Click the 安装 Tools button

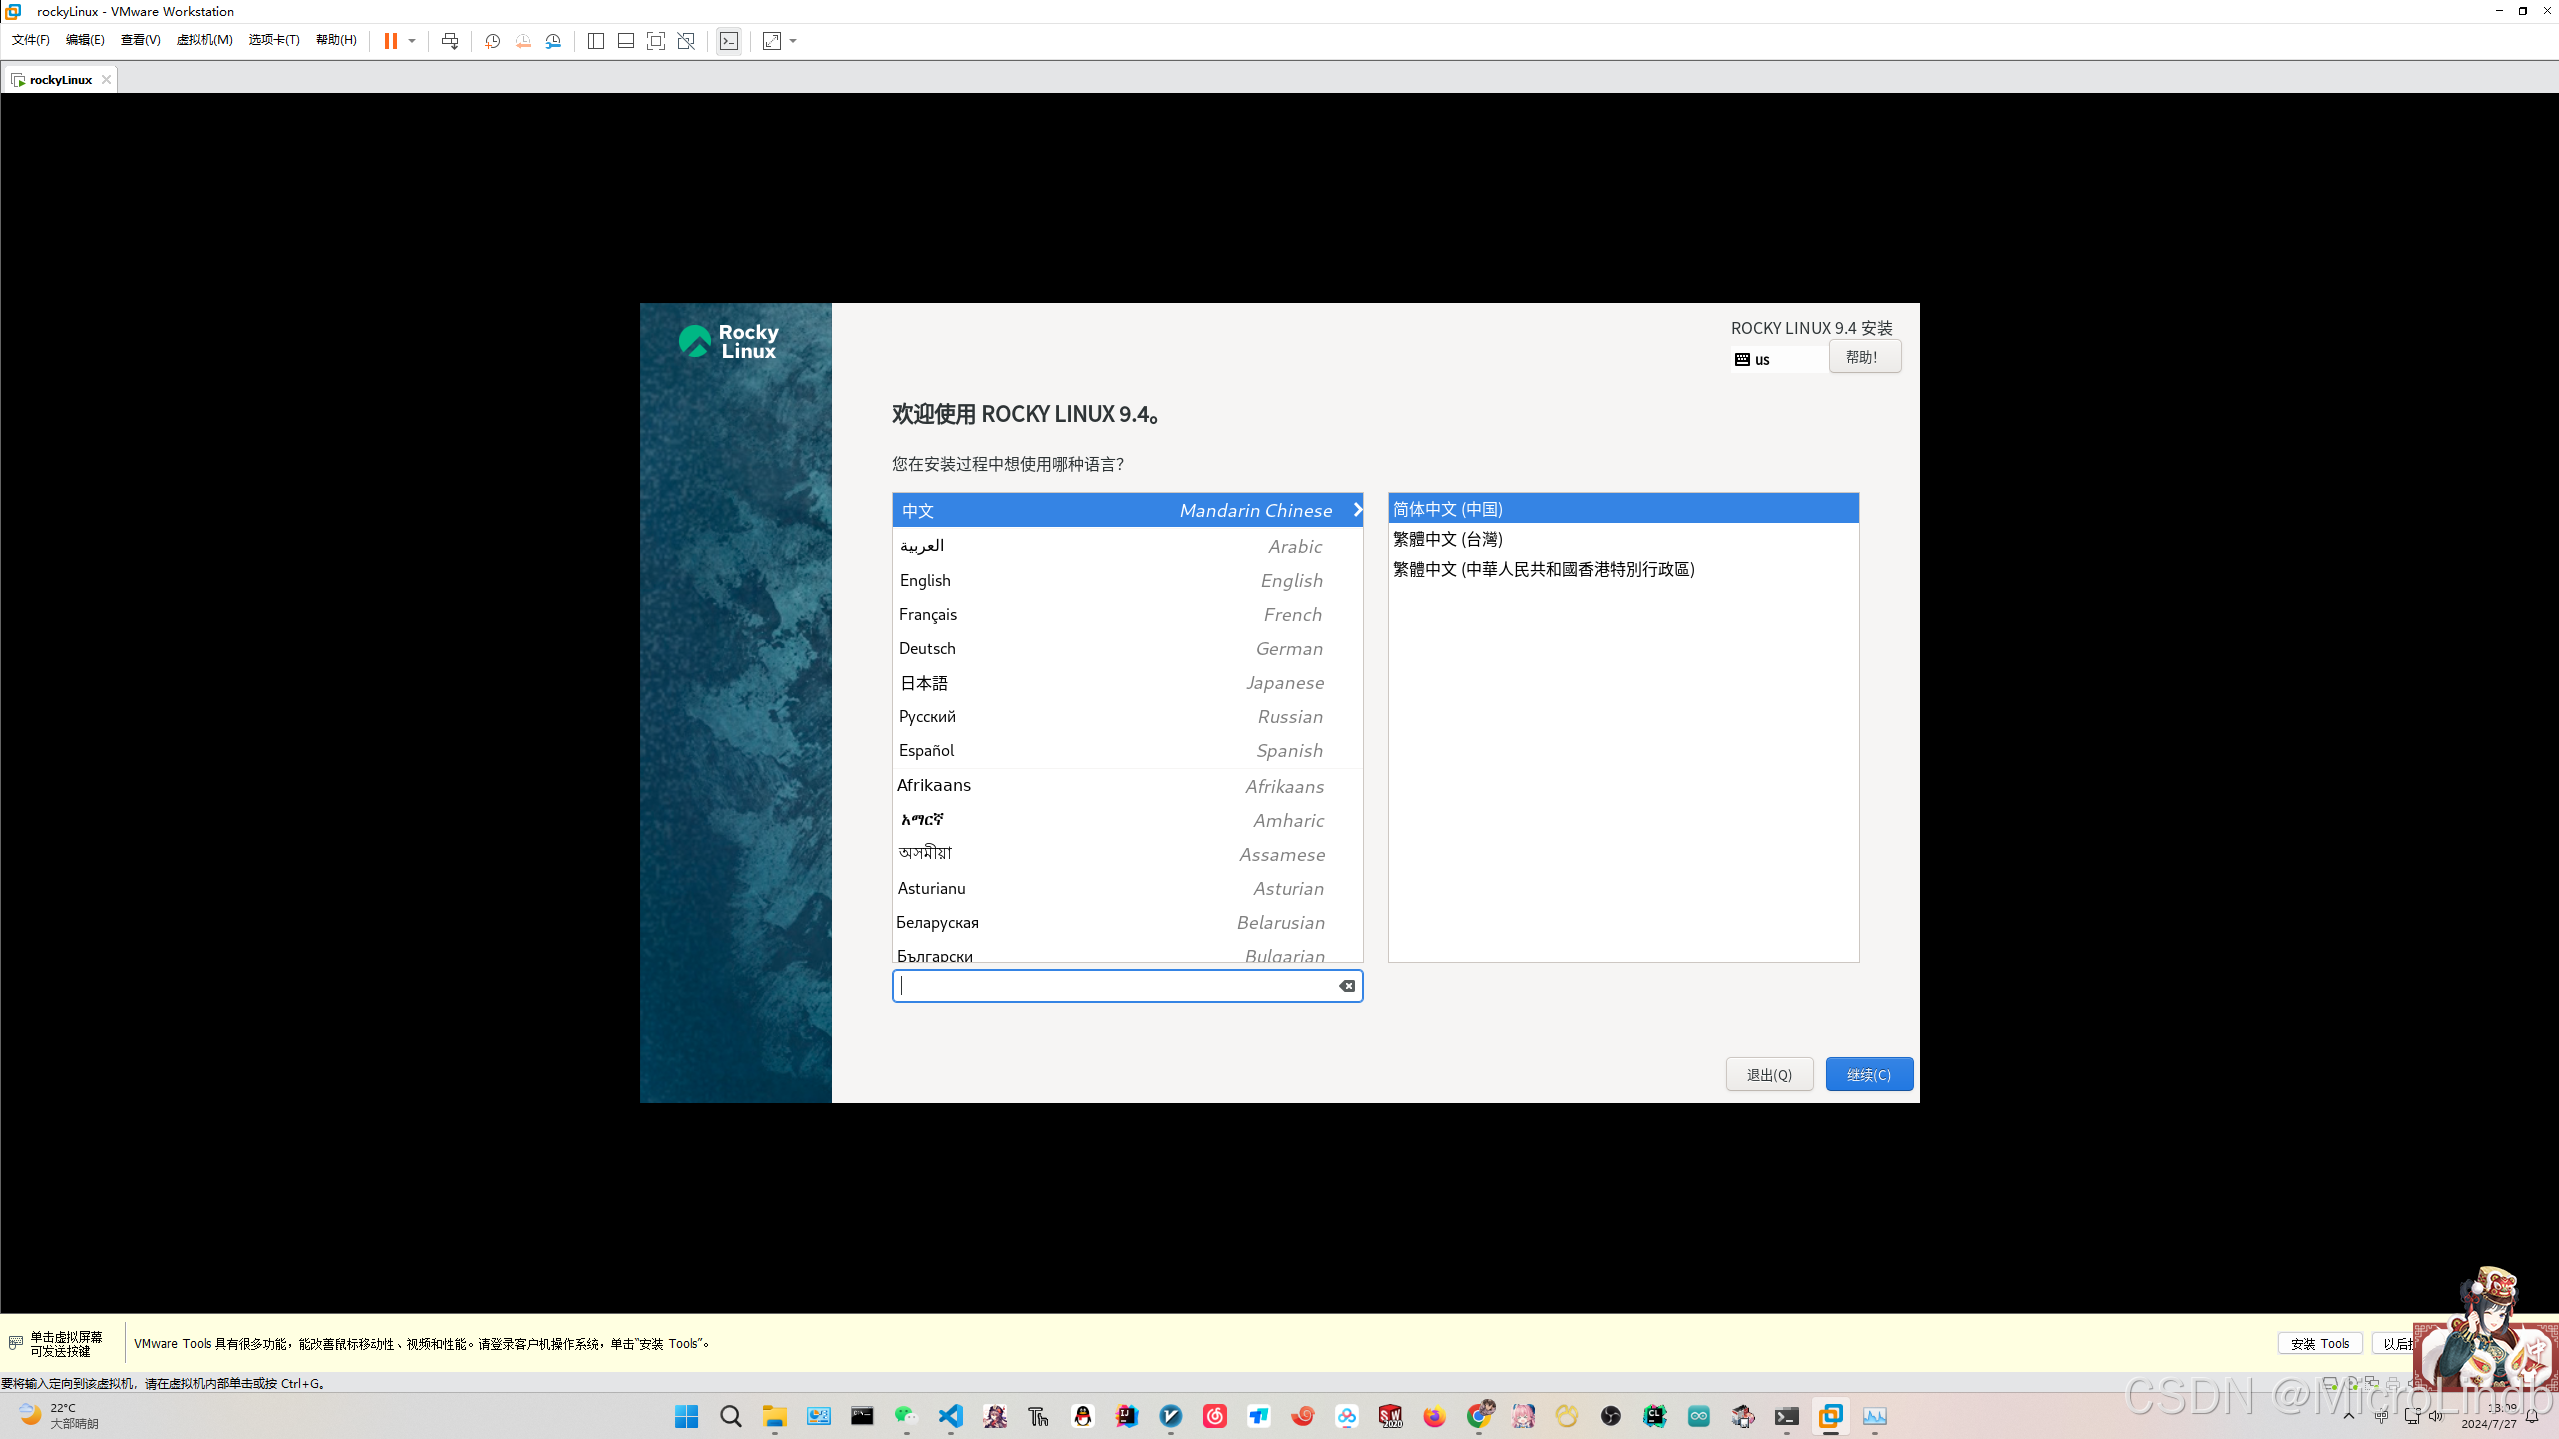tap(2320, 1343)
